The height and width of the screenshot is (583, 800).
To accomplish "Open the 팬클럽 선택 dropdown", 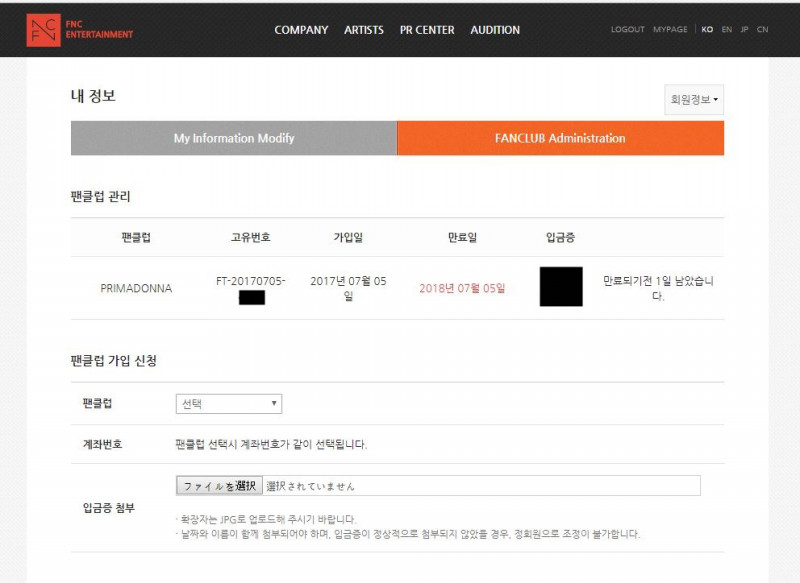I will click(x=229, y=404).
